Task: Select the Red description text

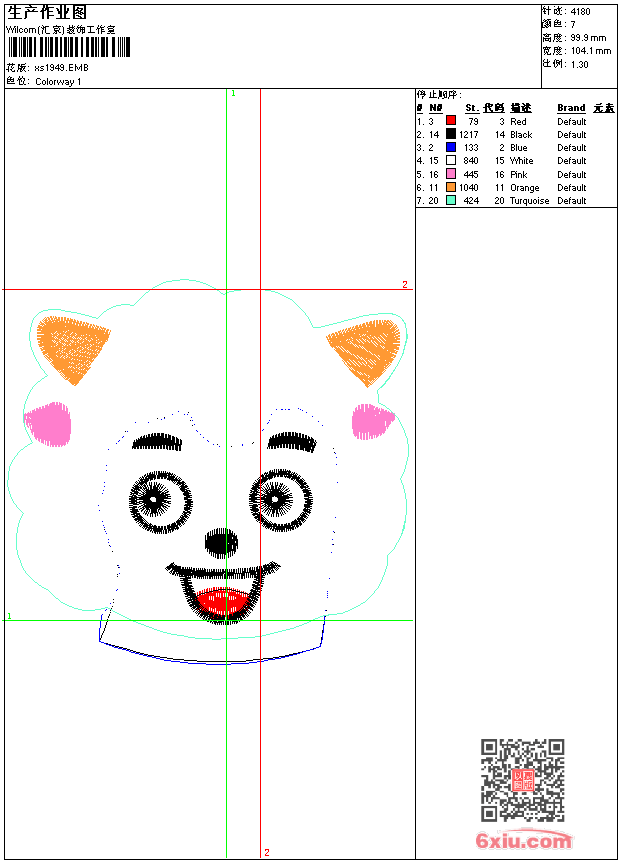Action: pyautogui.click(x=518, y=121)
